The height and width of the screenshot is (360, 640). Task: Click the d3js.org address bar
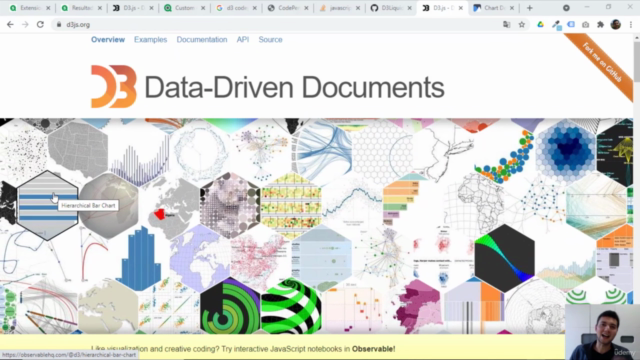[x=278, y=24]
